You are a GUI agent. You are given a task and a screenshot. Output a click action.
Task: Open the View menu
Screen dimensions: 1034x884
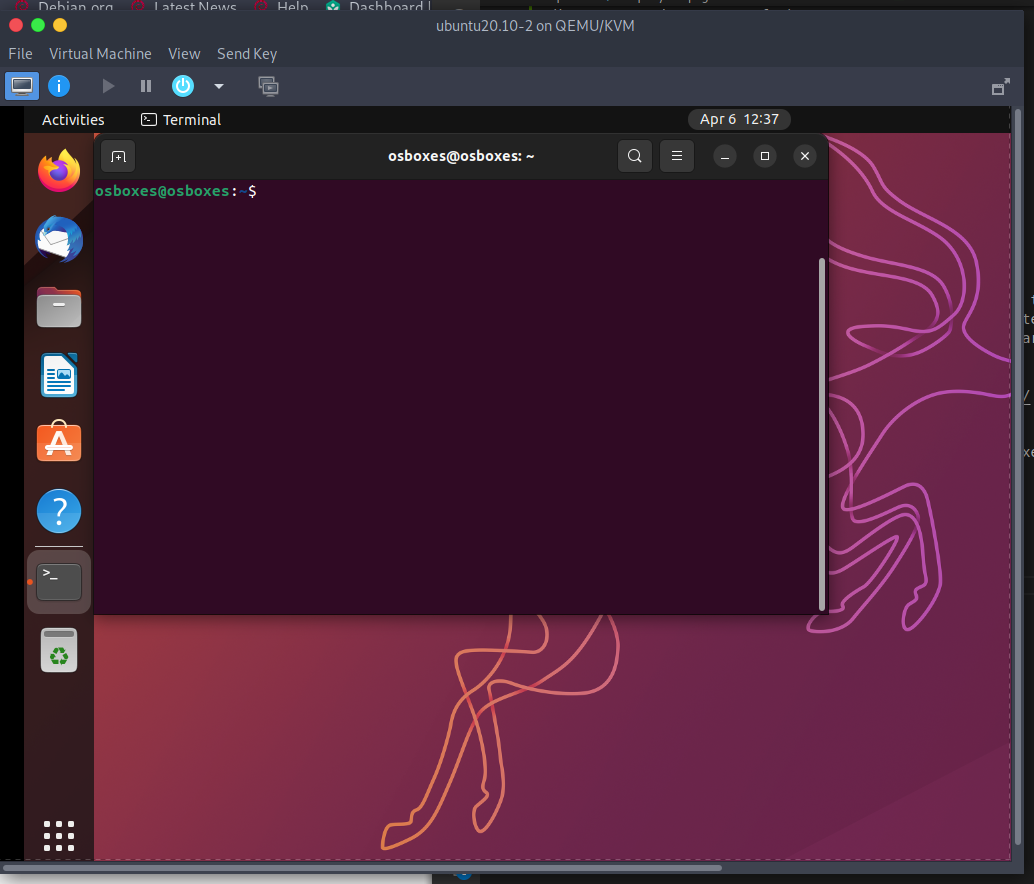(184, 54)
